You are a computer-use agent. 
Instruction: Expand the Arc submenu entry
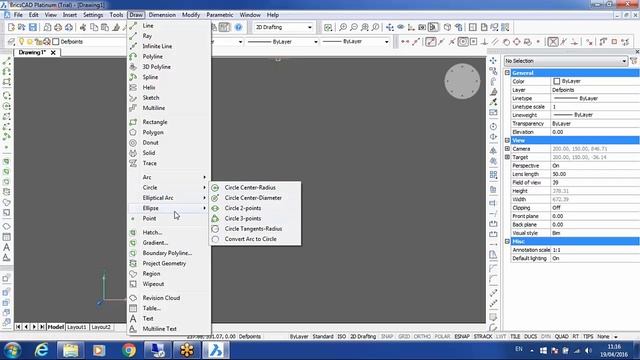204,177
